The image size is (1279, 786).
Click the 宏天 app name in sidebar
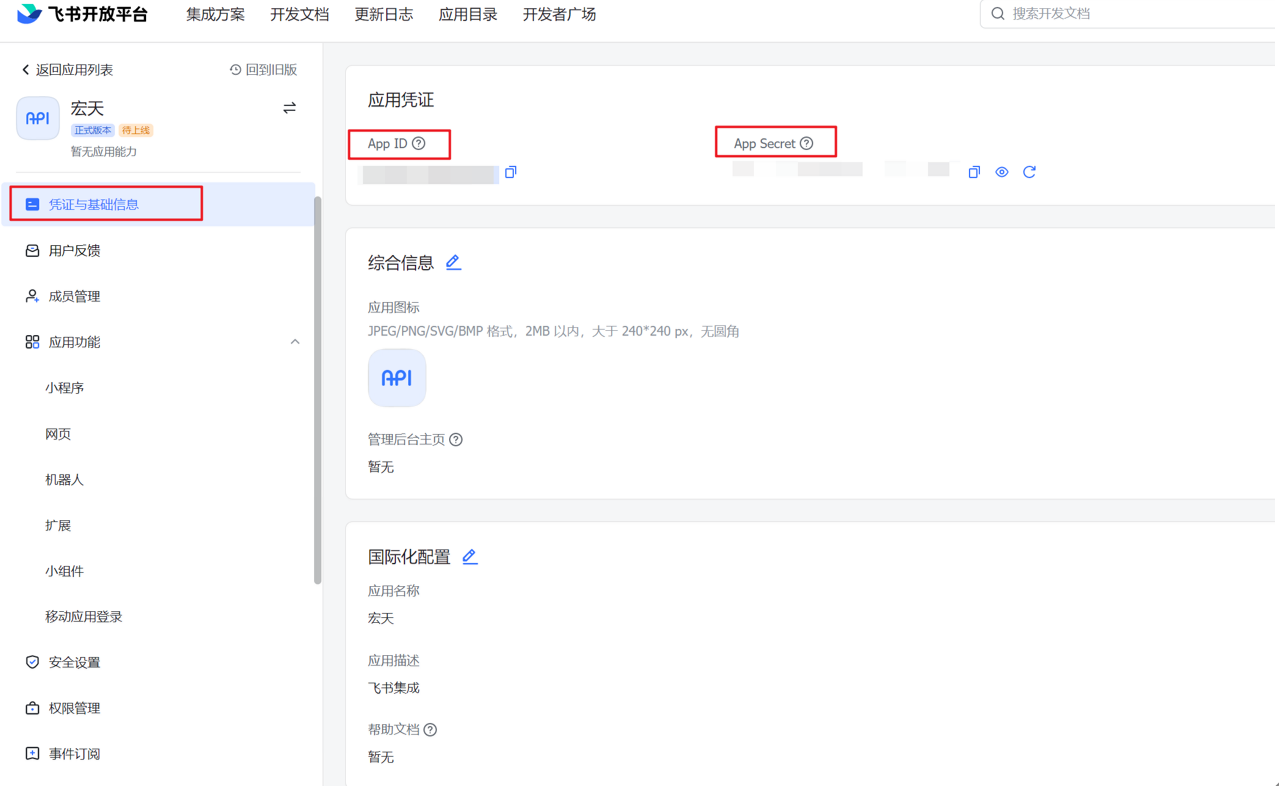point(87,108)
